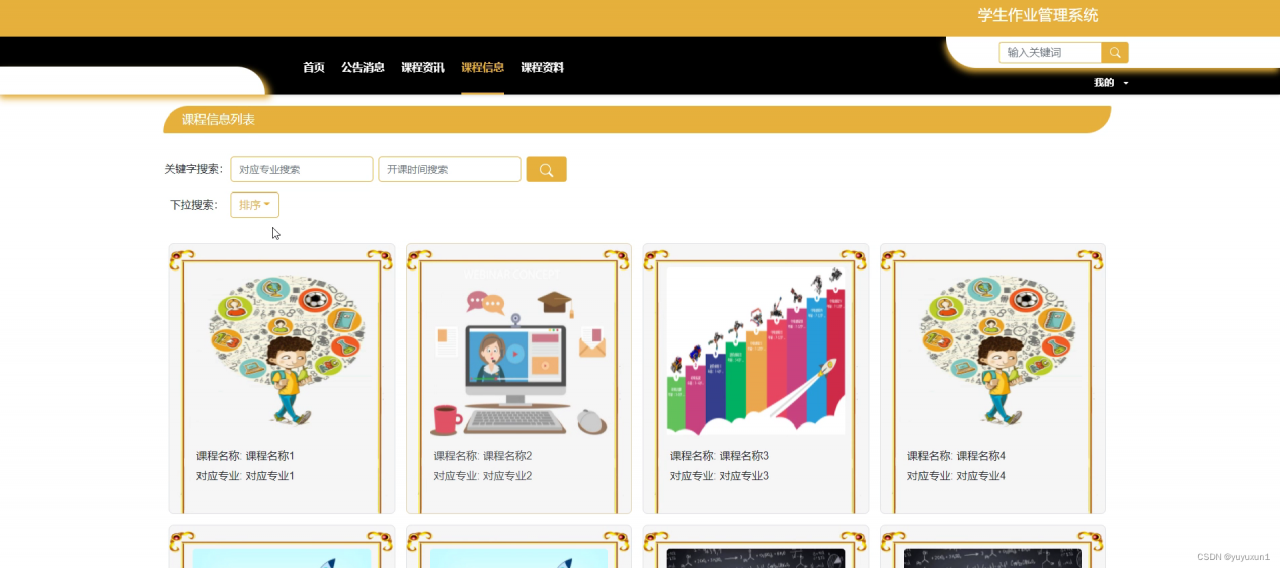This screenshot has height=568, width=1280.
Task: Open the 排序 sort dropdown
Action: [x=254, y=205]
